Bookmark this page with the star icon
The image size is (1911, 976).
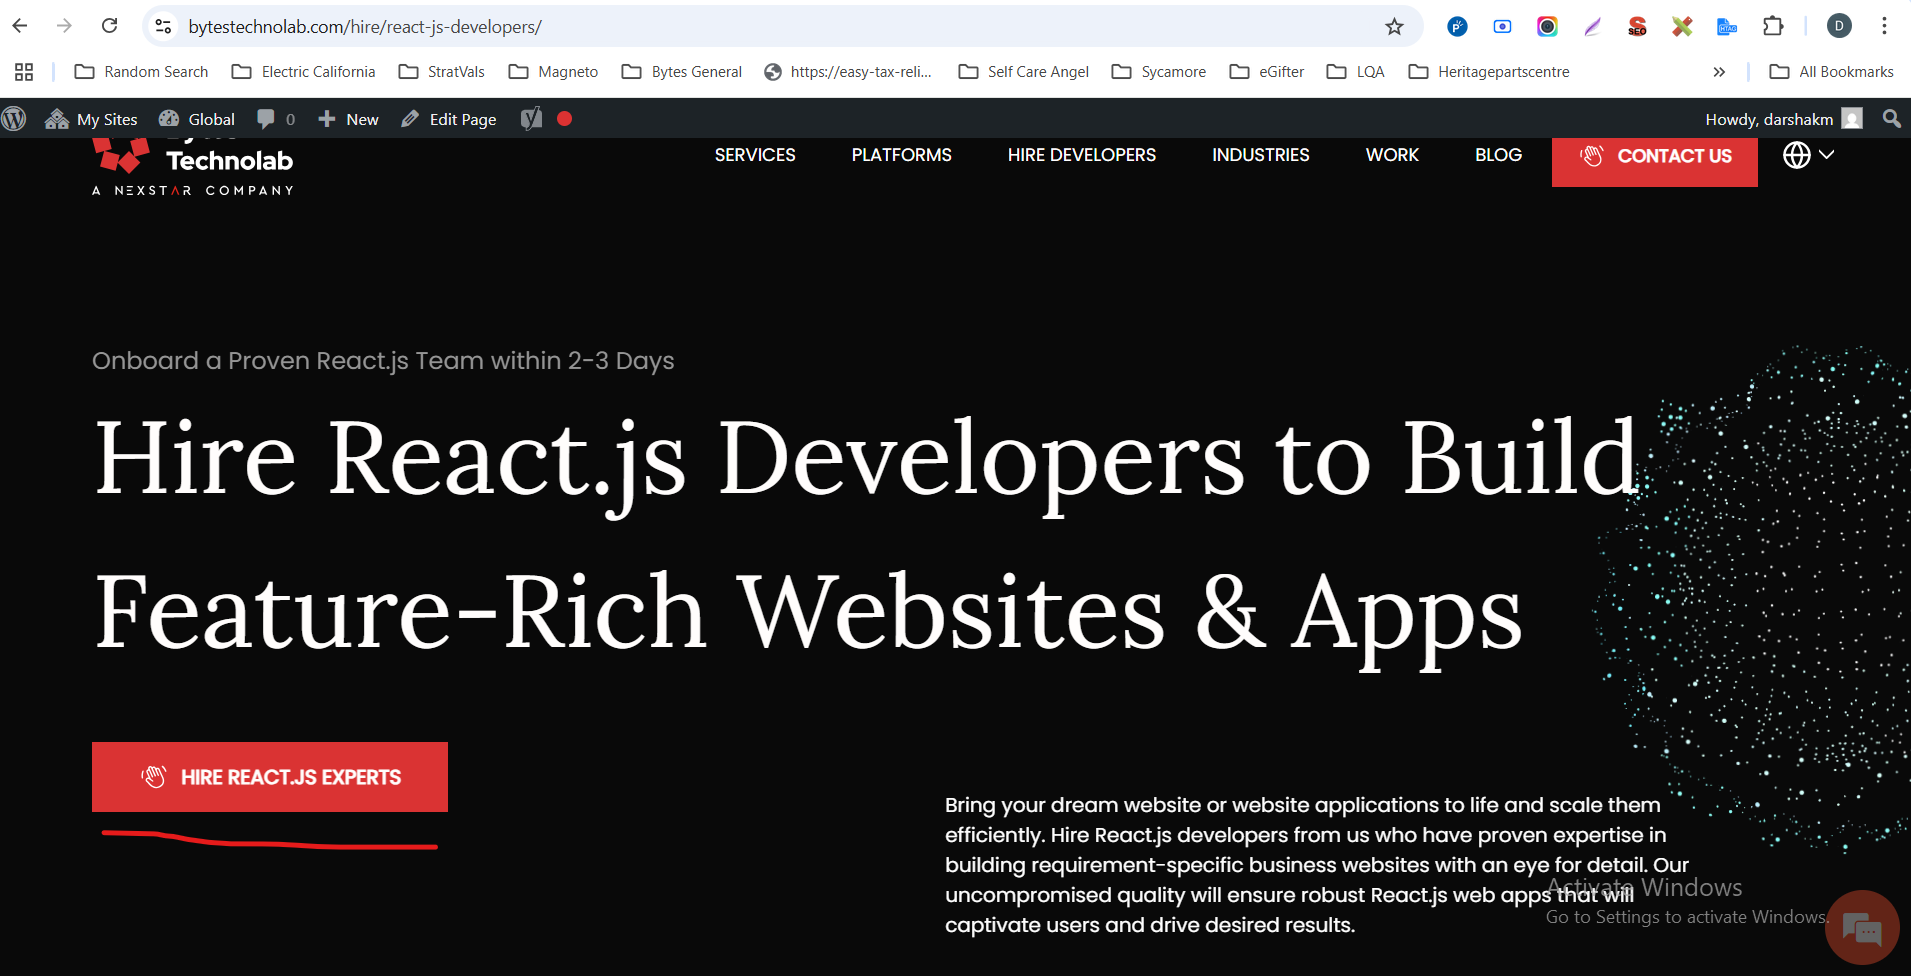(x=1394, y=27)
